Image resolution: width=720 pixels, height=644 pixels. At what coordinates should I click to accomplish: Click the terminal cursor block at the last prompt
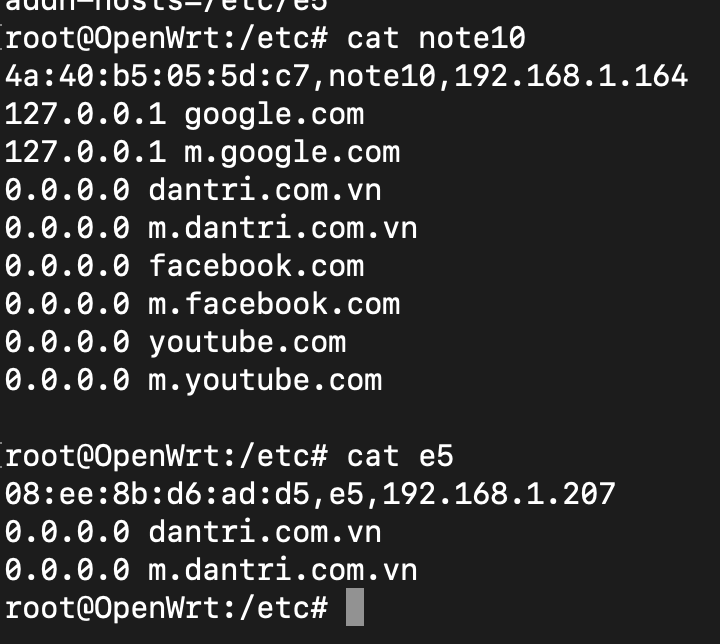click(x=355, y=608)
